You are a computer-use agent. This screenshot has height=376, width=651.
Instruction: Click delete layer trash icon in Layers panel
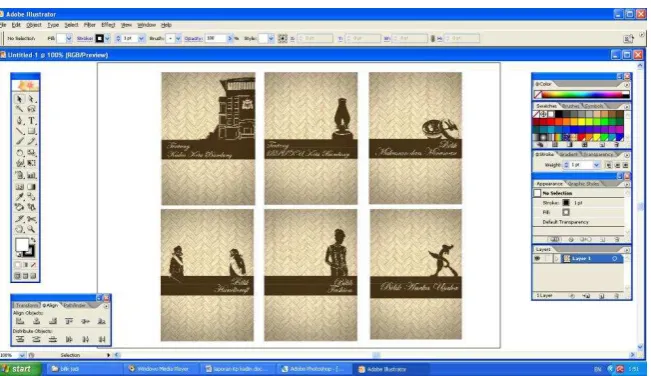coord(616,296)
